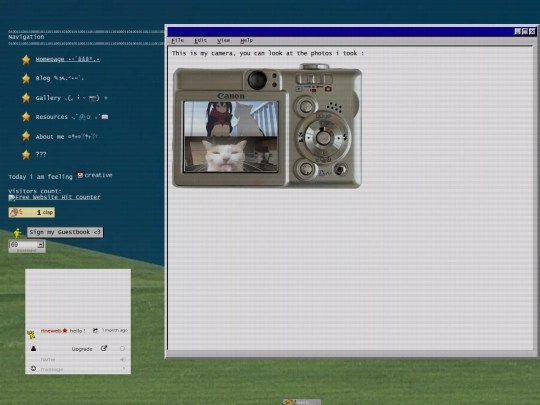This screenshot has width=540, height=405.
Task: Click the mysterious ??? navigation link
Action: [x=41, y=155]
